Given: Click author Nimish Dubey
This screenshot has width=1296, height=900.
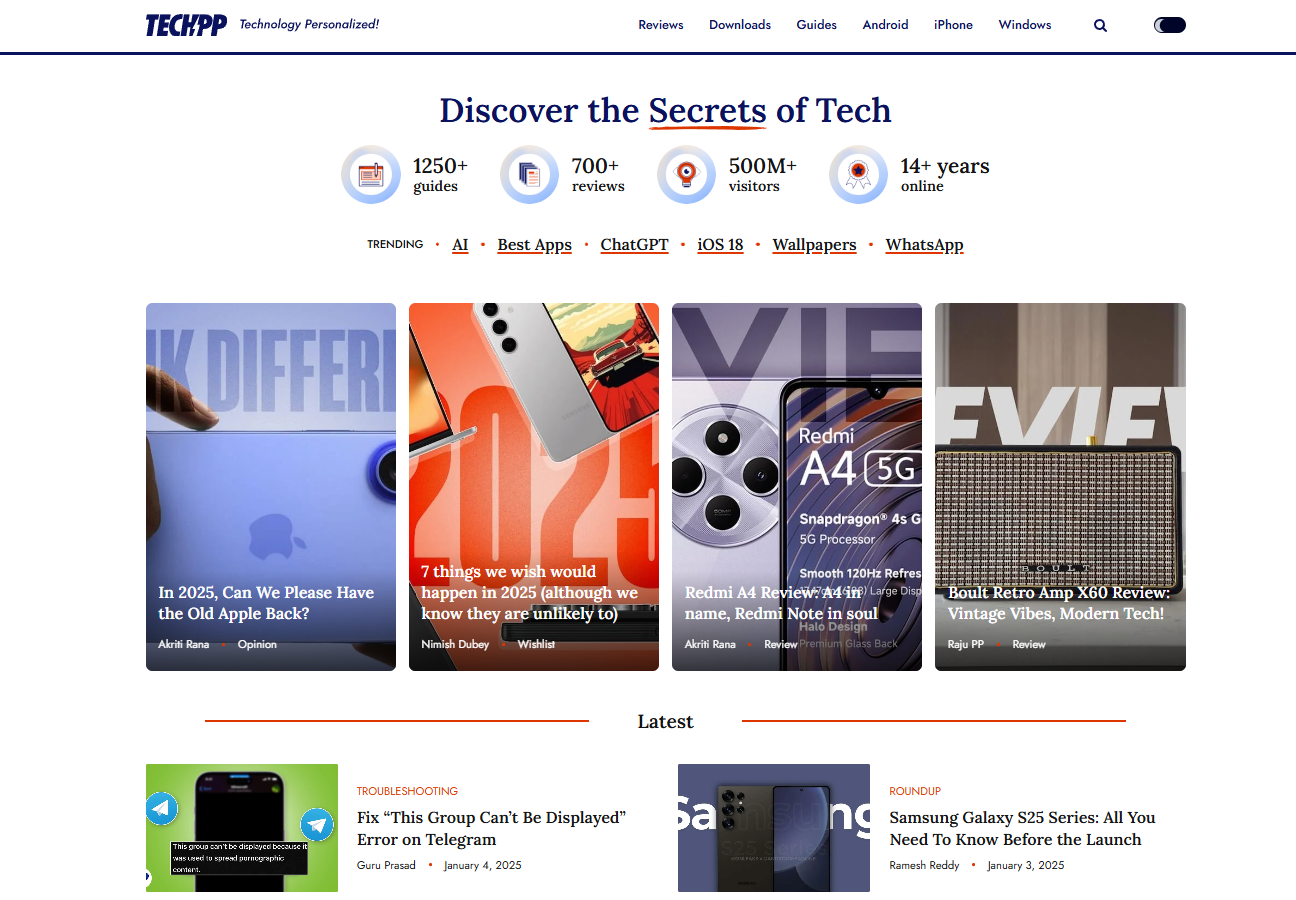Looking at the screenshot, I should coord(455,644).
